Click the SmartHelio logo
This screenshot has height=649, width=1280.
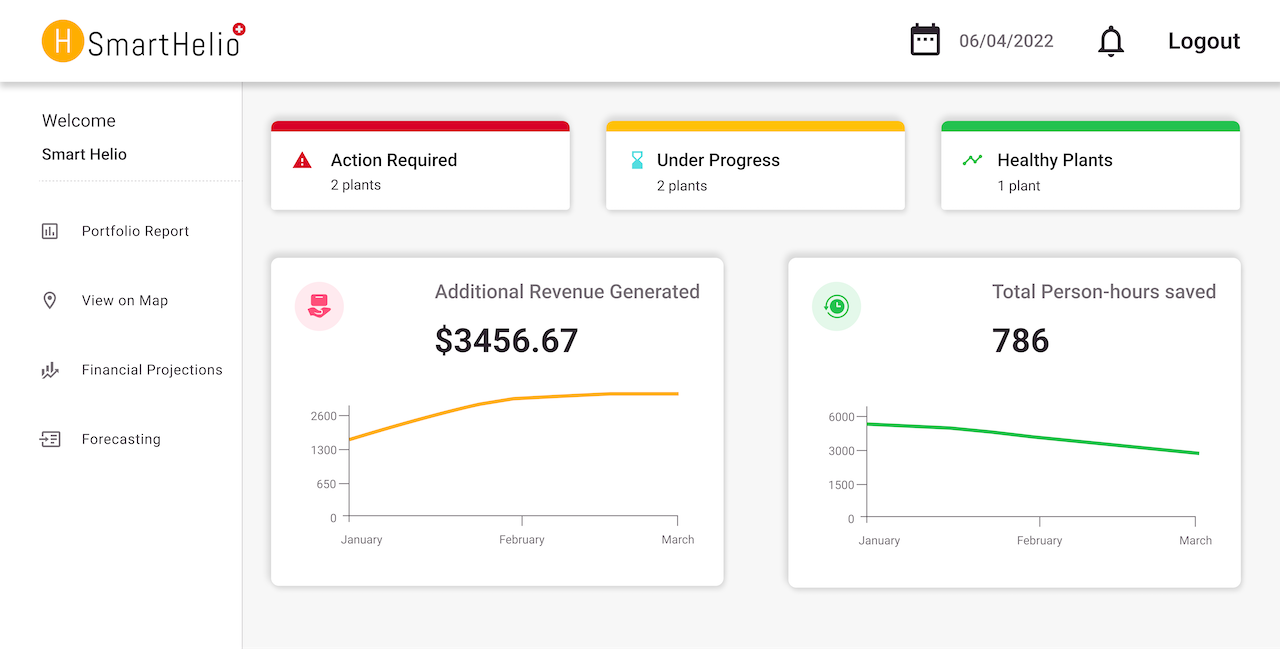[x=143, y=41]
